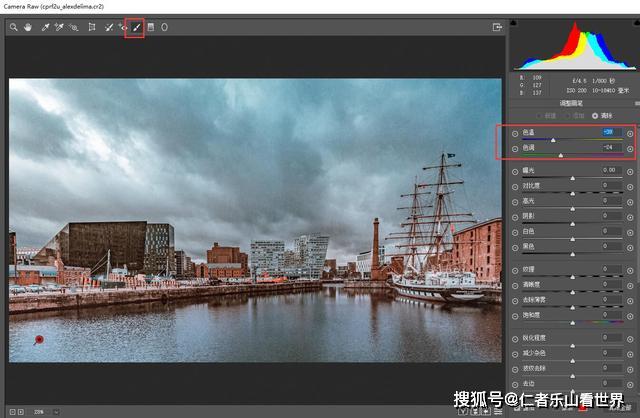Decrease 纹理 with its minus icon
This screenshot has width=640, height=418.
tap(515, 271)
